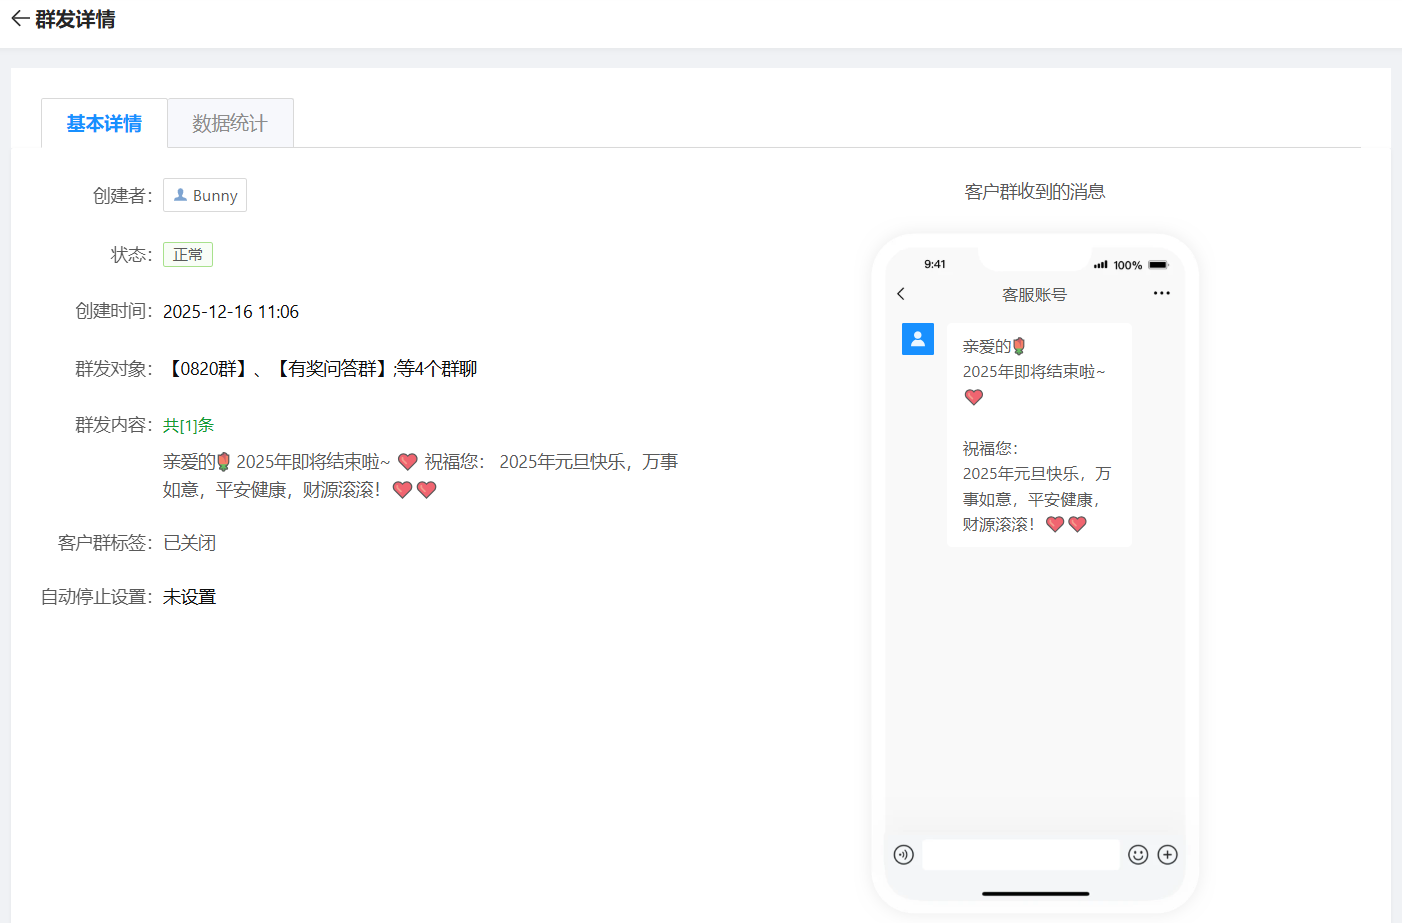Click the message bubble in phone preview
1402x923 pixels.
[1038, 435]
